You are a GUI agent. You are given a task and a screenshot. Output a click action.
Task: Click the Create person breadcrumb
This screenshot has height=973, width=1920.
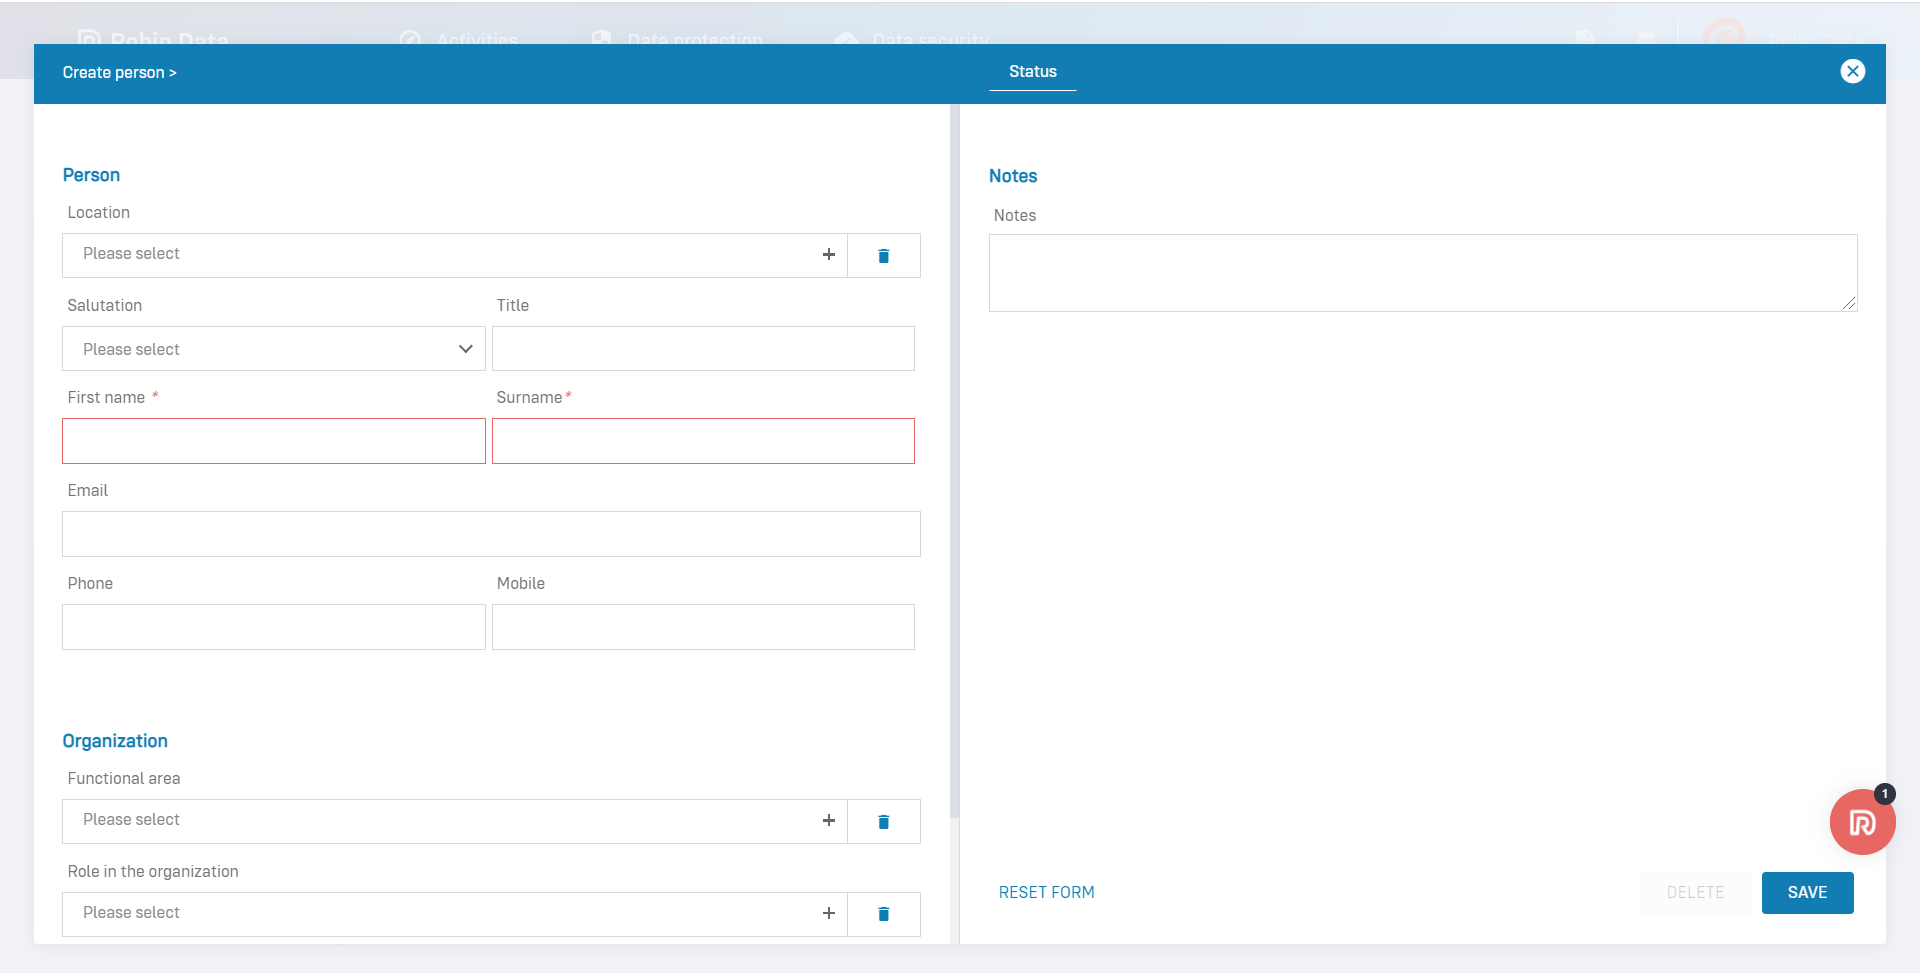(x=119, y=73)
